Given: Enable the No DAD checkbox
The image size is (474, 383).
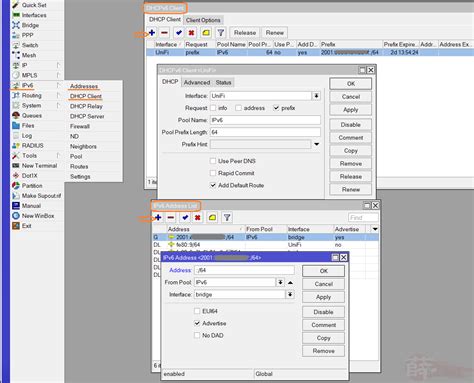Looking at the screenshot, I should (x=197, y=335).
